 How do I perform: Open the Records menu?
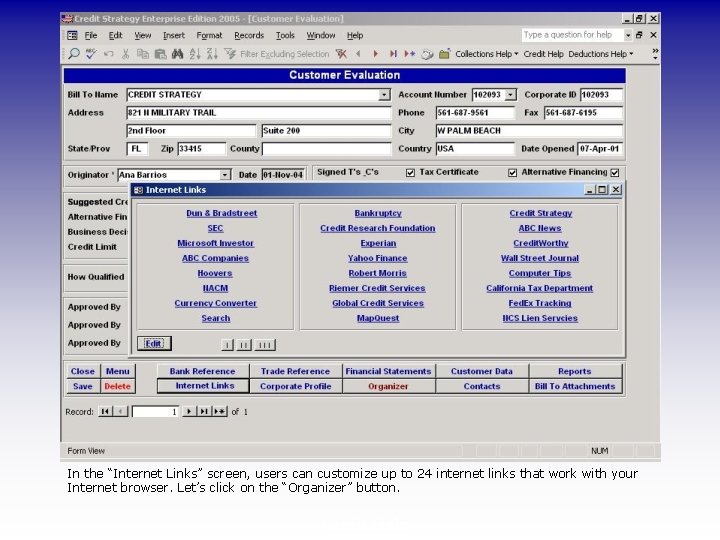point(249,35)
